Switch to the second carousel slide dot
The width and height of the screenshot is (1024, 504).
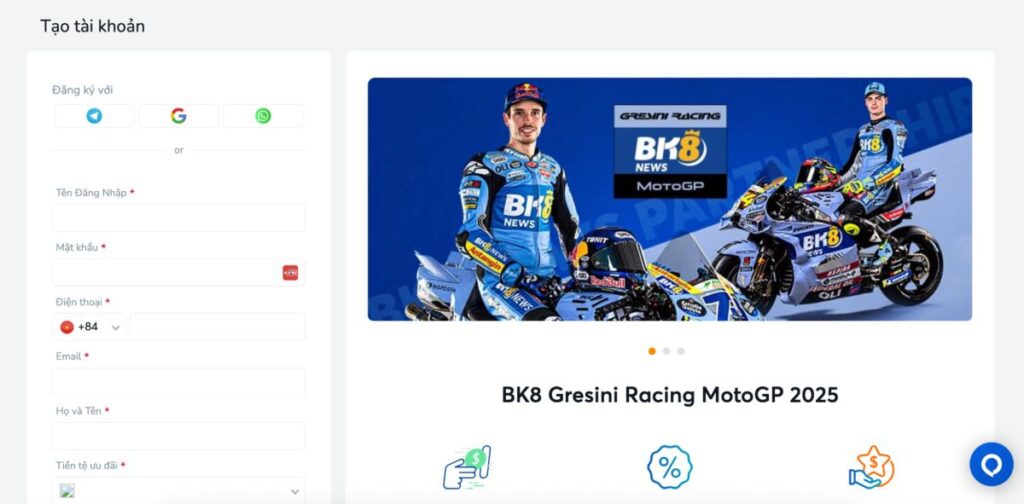pyautogui.click(x=666, y=351)
